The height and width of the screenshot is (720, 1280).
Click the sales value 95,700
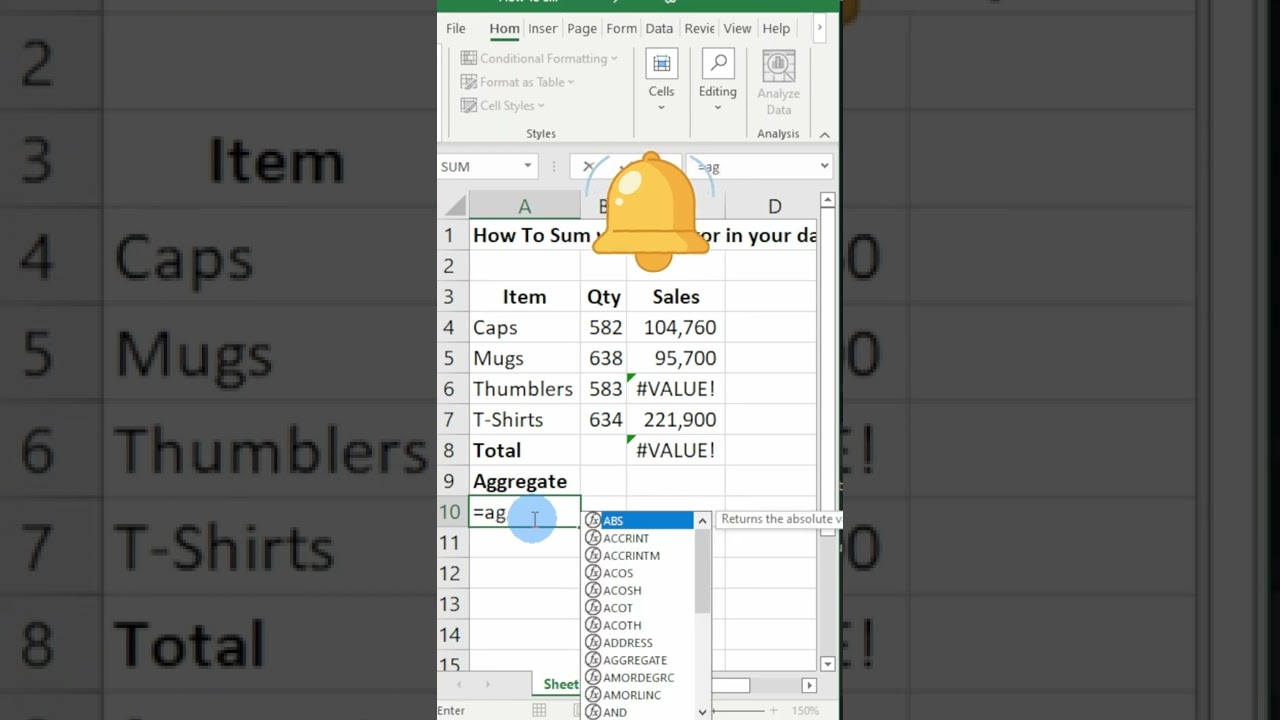click(676, 358)
